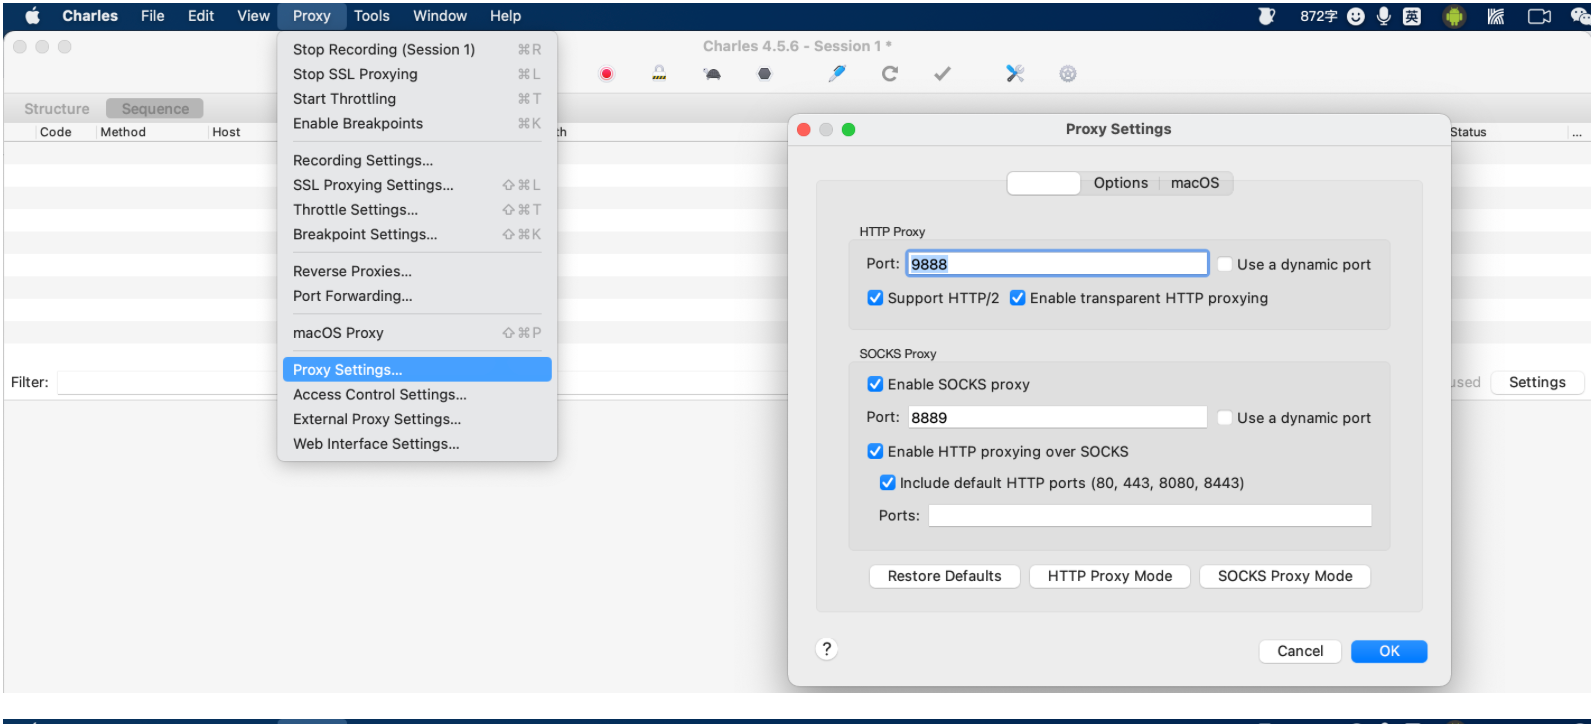Screen dimensions: 1594x724
Task: Toggle throttling with the turtle icon
Action: click(x=712, y=74)
